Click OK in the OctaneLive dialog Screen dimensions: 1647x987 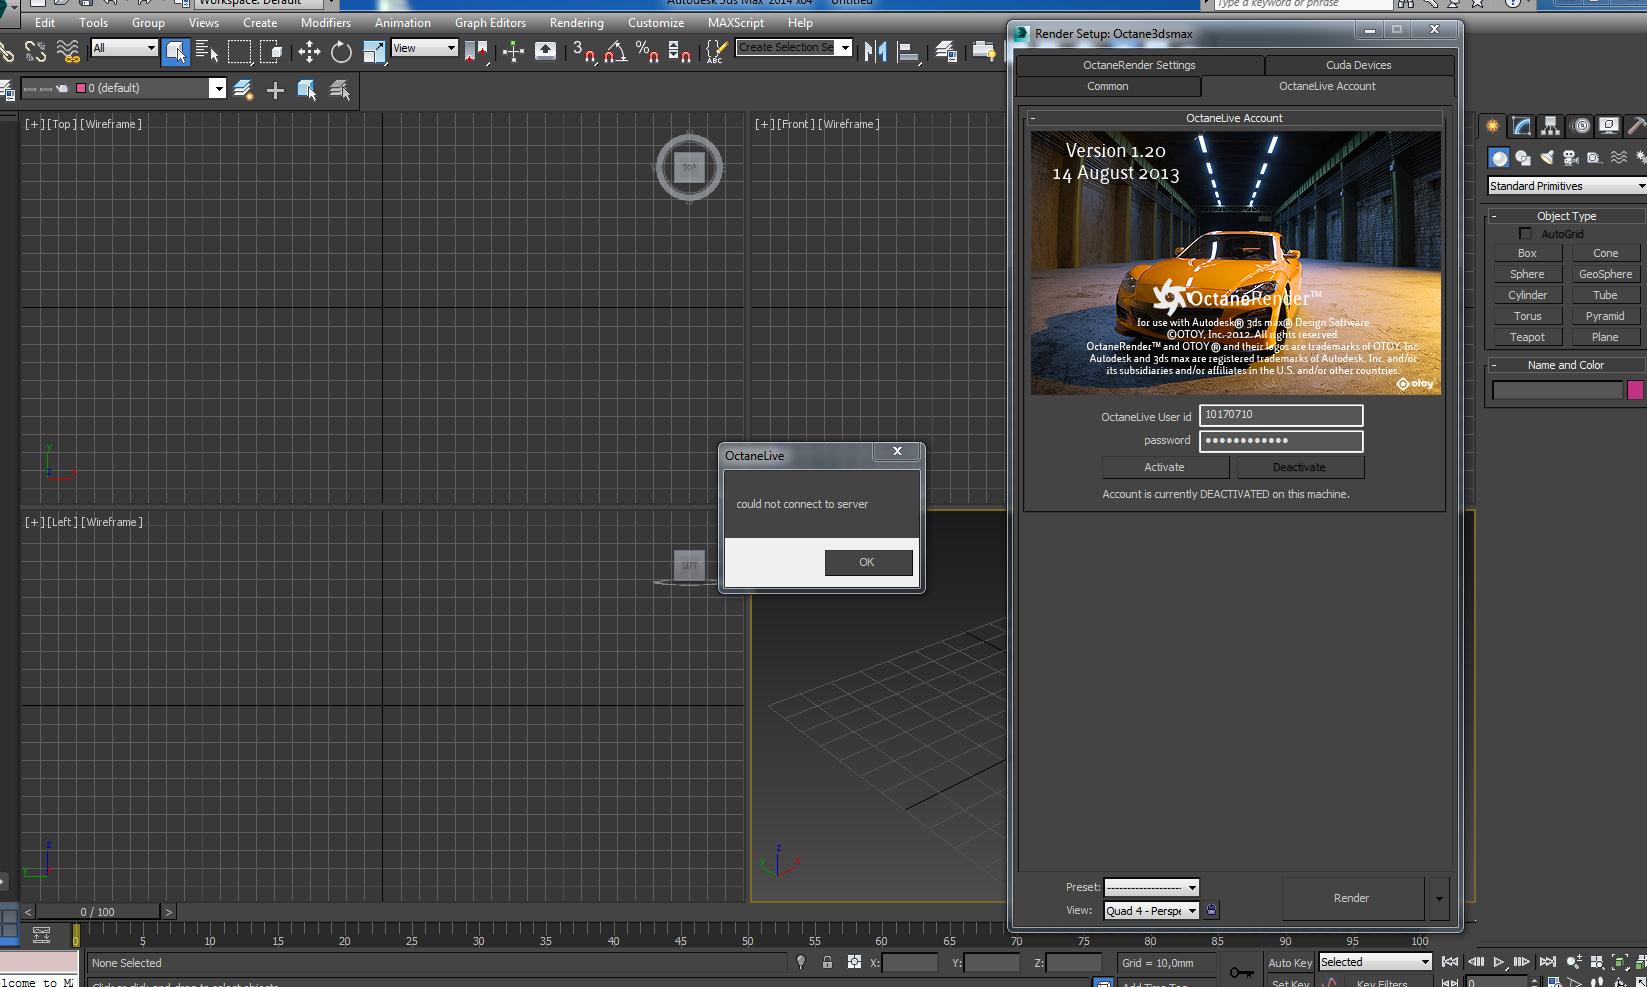coord(867,562)
